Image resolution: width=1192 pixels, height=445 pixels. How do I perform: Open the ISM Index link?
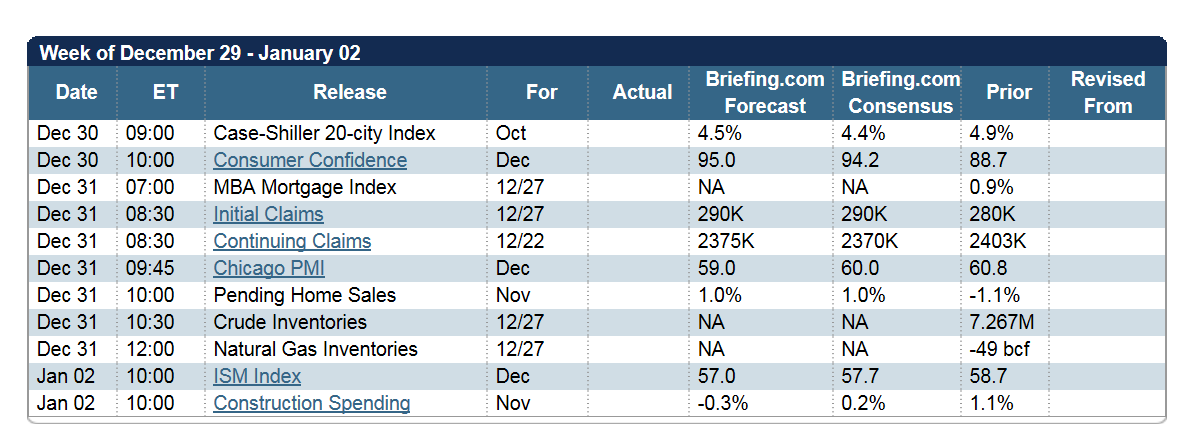click(257, 376)
